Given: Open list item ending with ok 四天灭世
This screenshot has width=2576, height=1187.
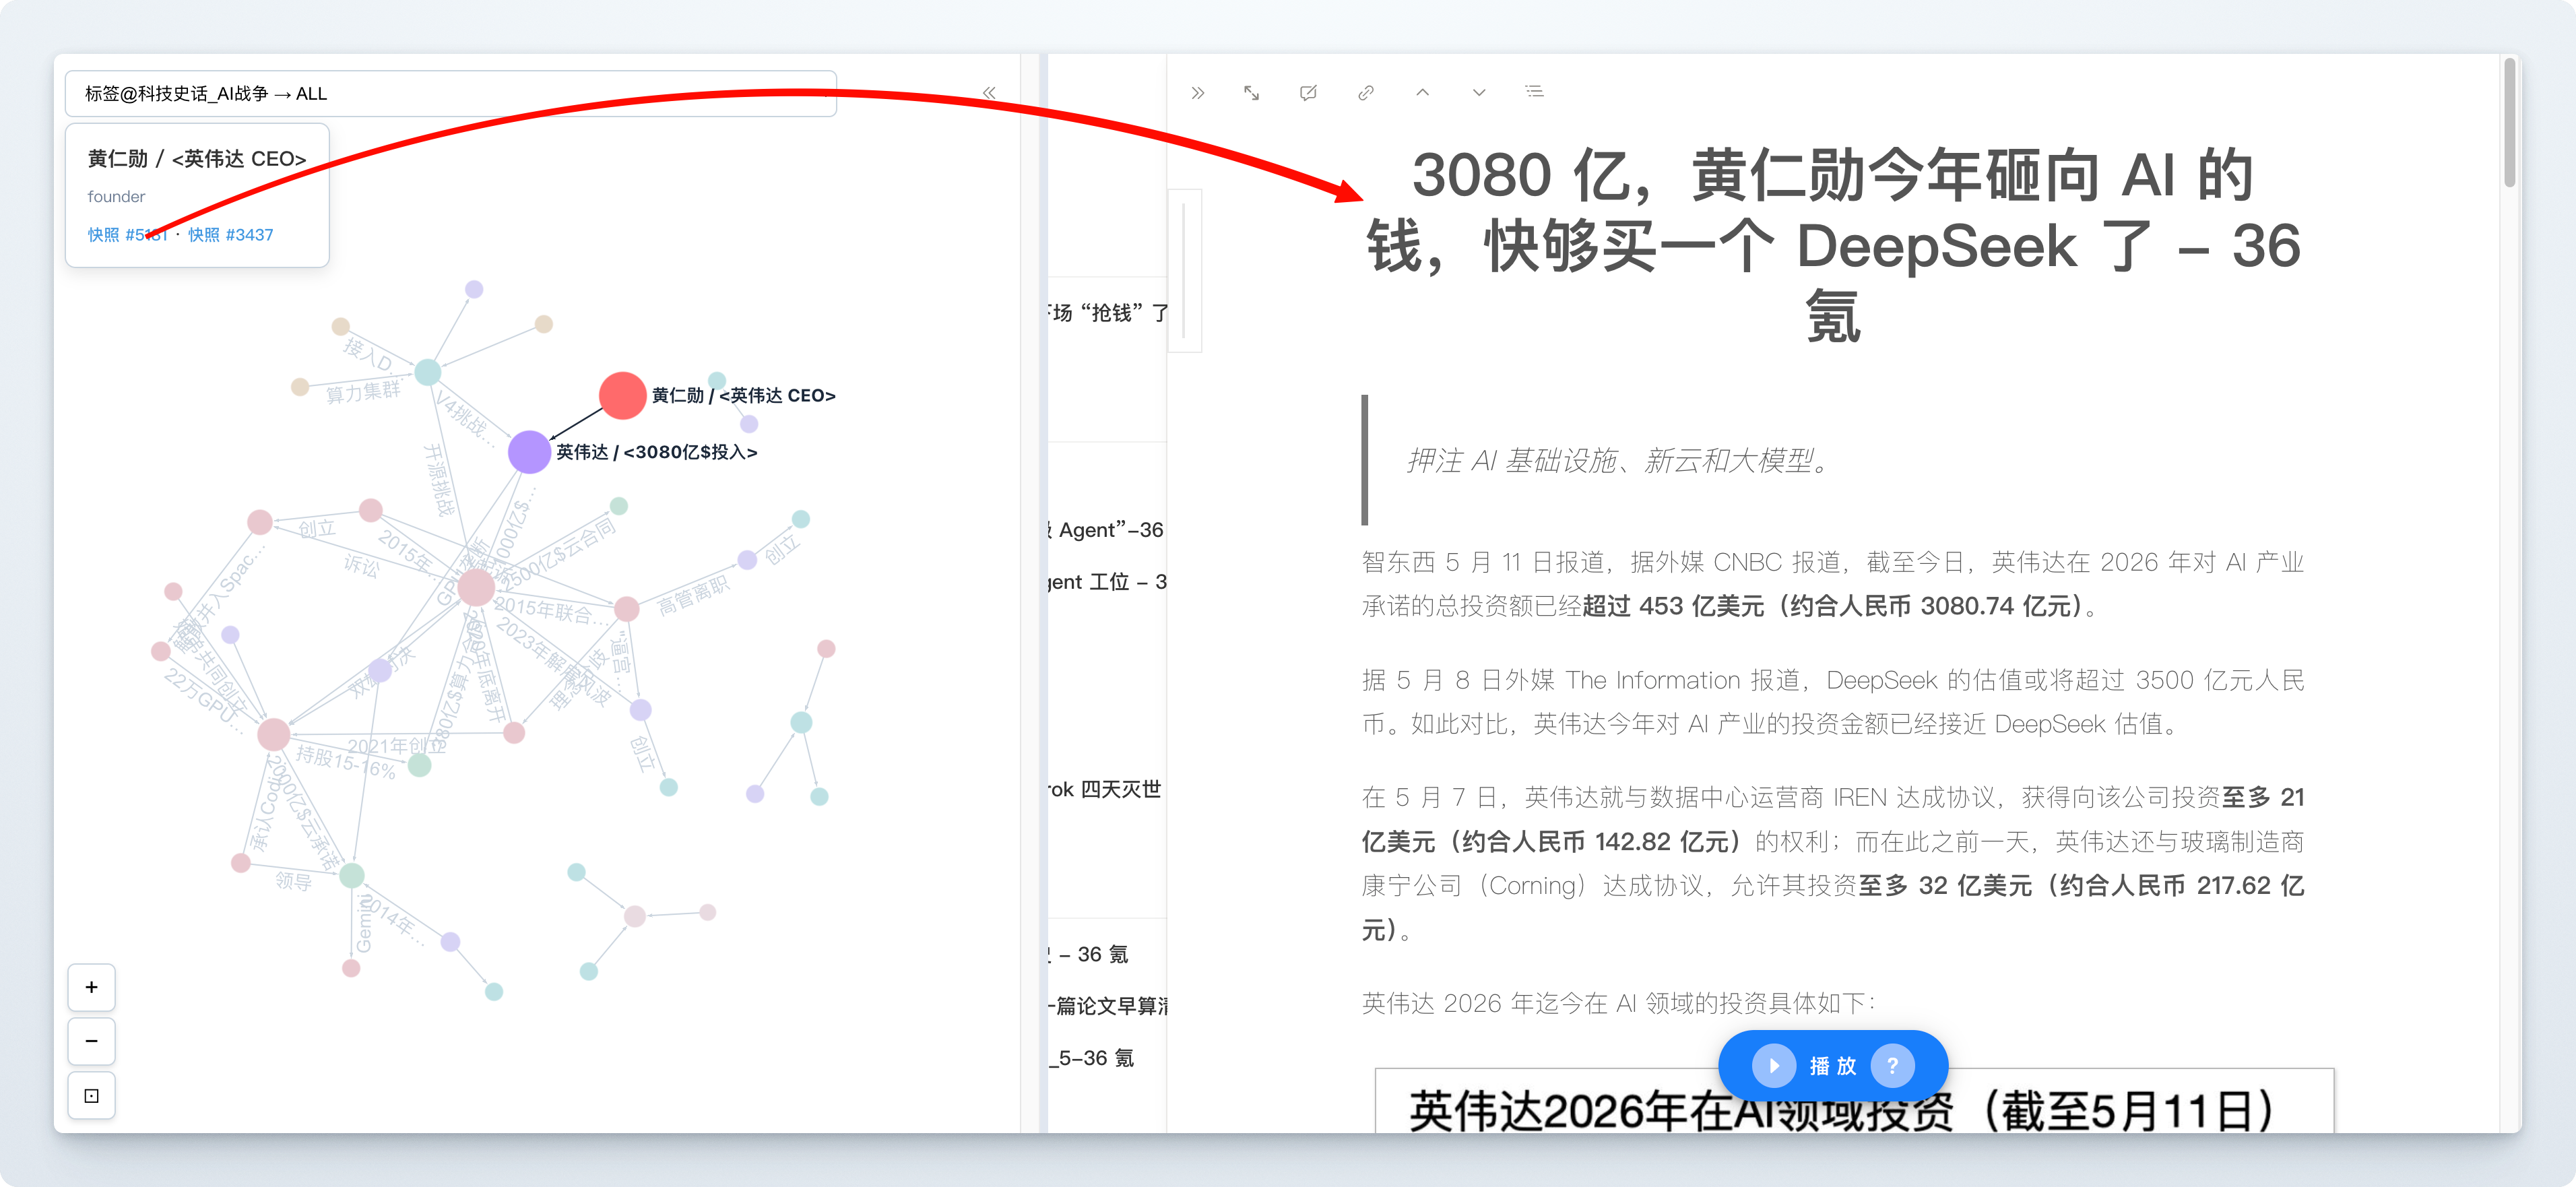Looking at the screenshot, I should click(x=1105, y=790).
